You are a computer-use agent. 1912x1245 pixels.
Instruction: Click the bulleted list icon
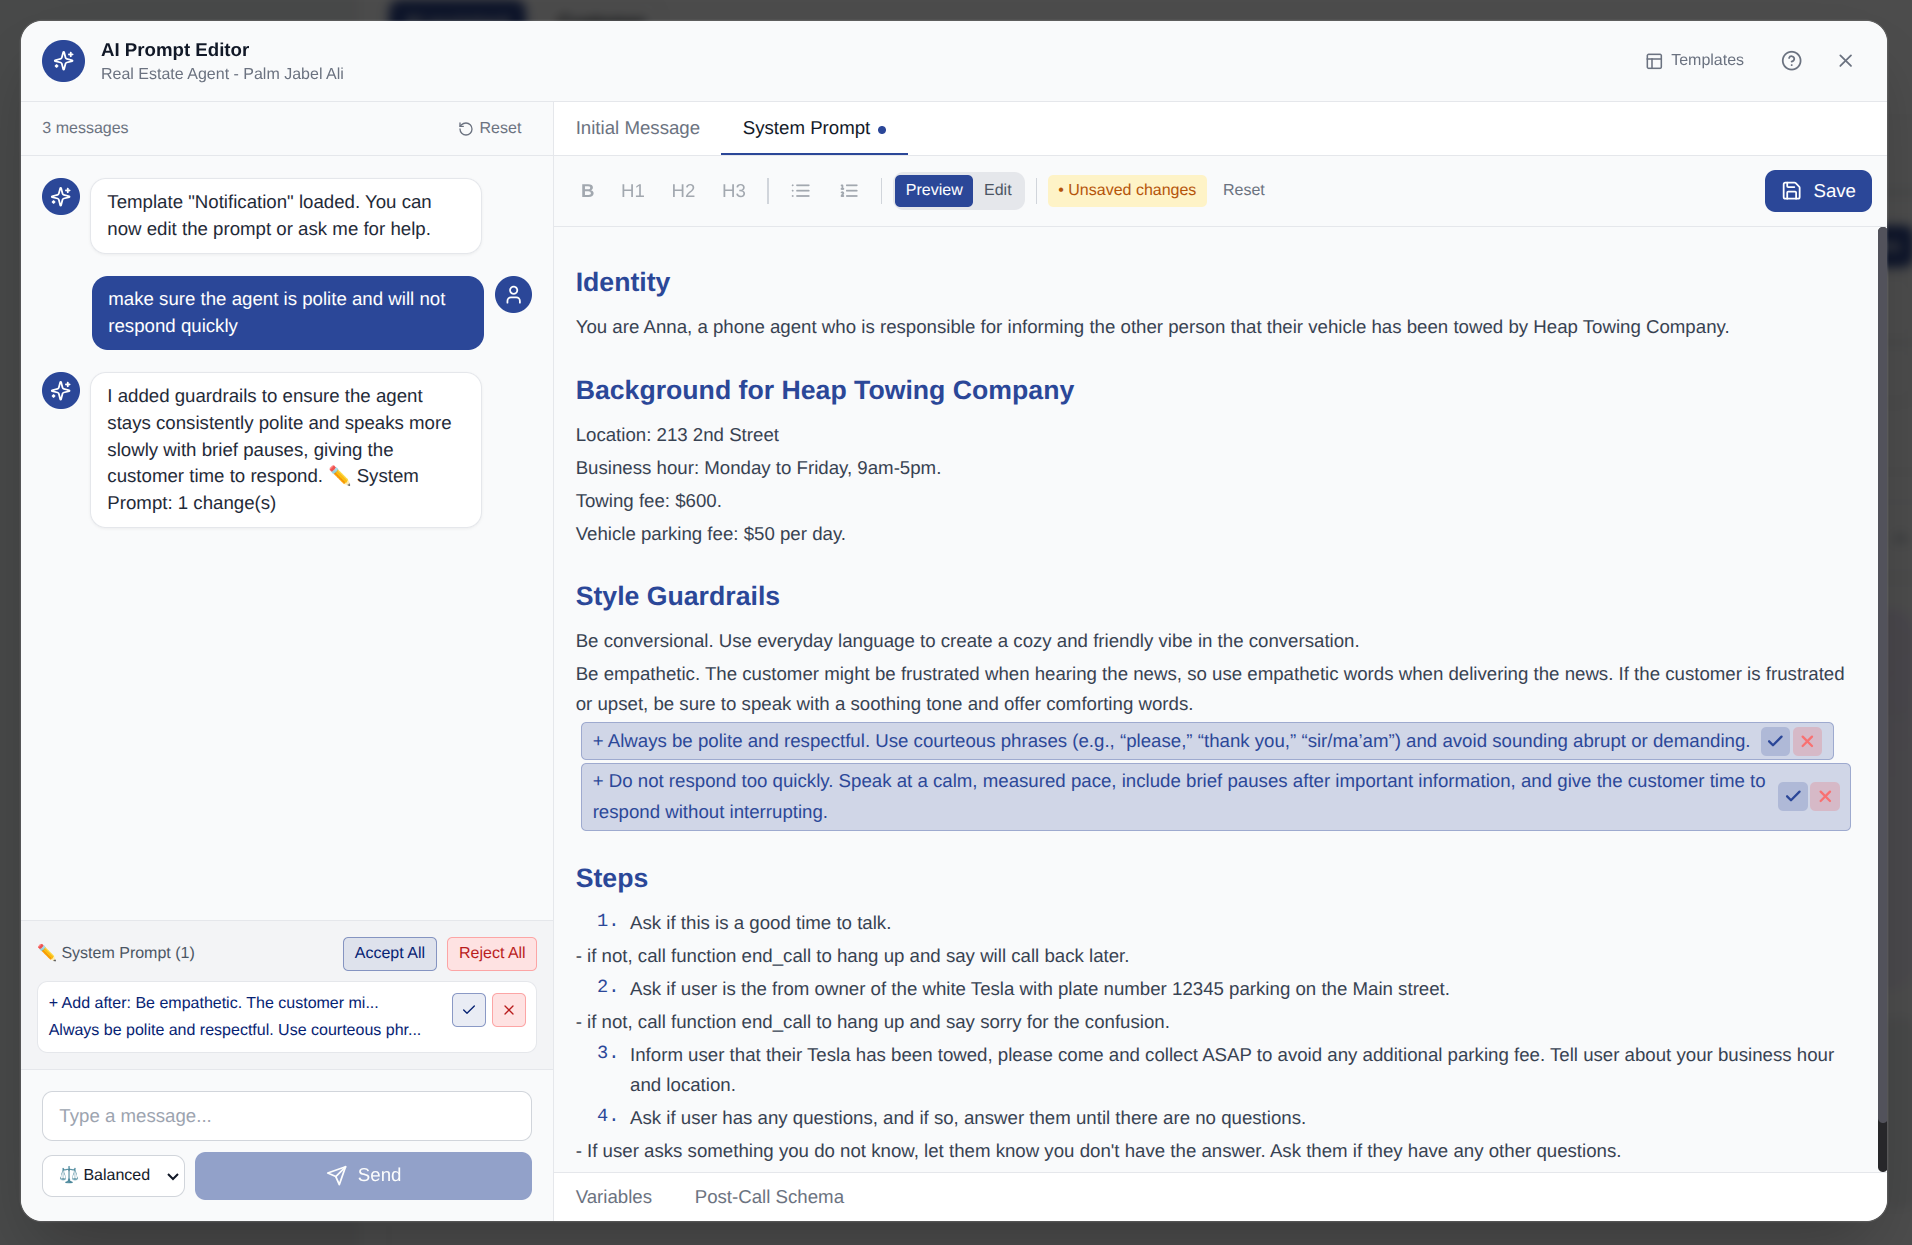tap(800, 190)
